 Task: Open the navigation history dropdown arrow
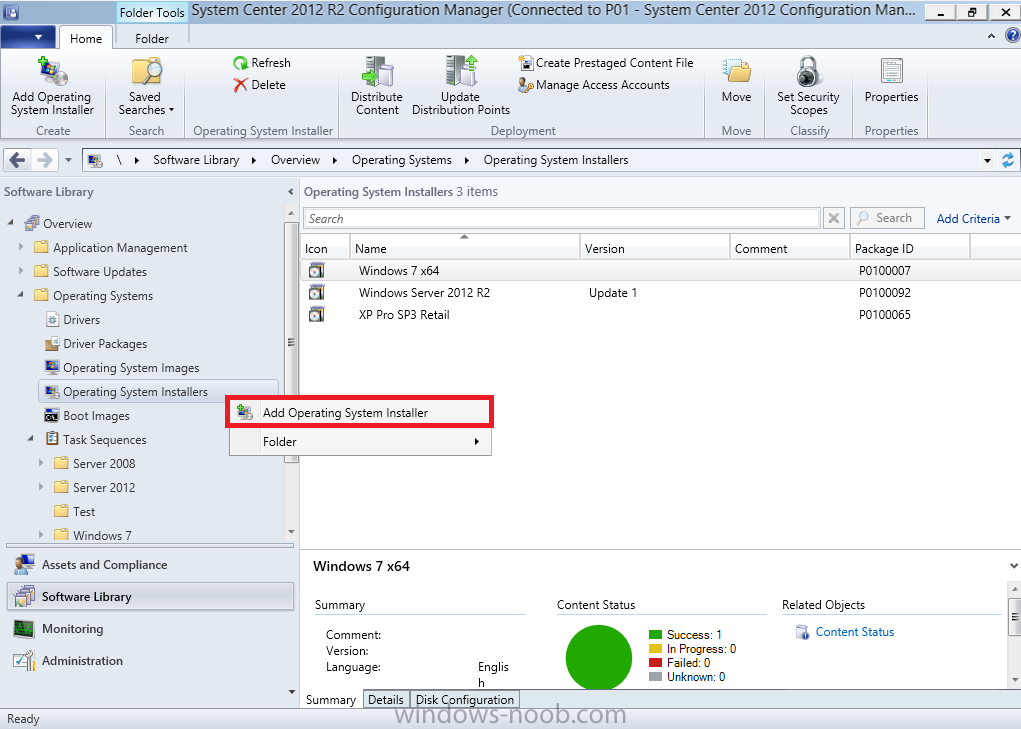(x=68, y=159)
